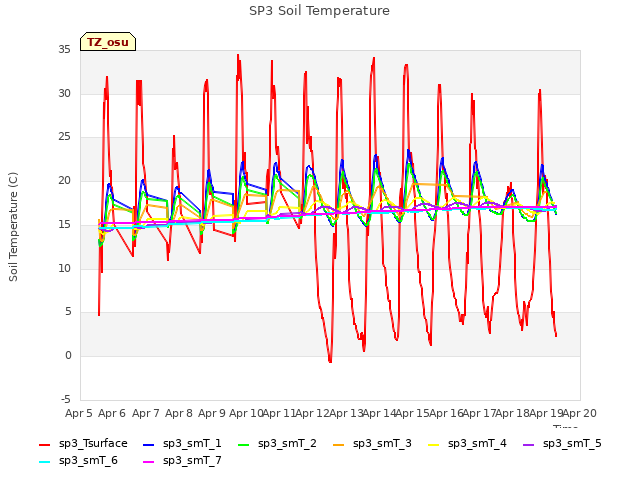Click the red sp3_Tsurface legend swatch

44,444
